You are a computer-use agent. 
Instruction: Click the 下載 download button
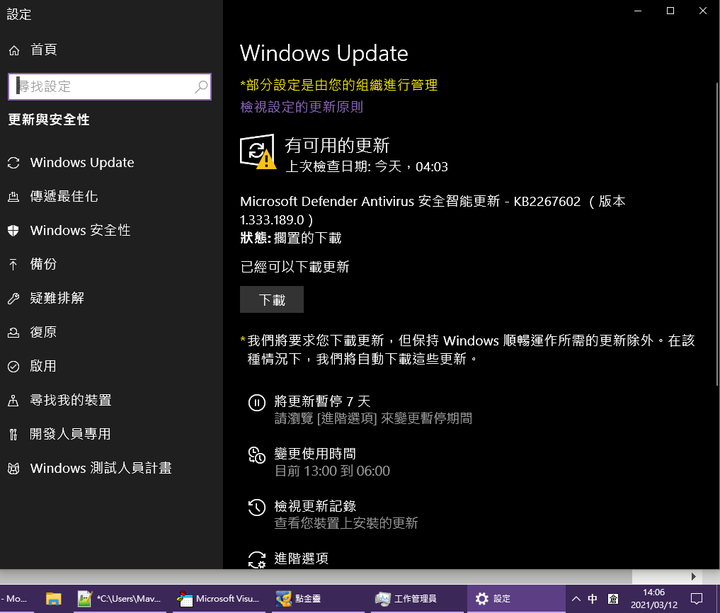(x=272, y=300)
